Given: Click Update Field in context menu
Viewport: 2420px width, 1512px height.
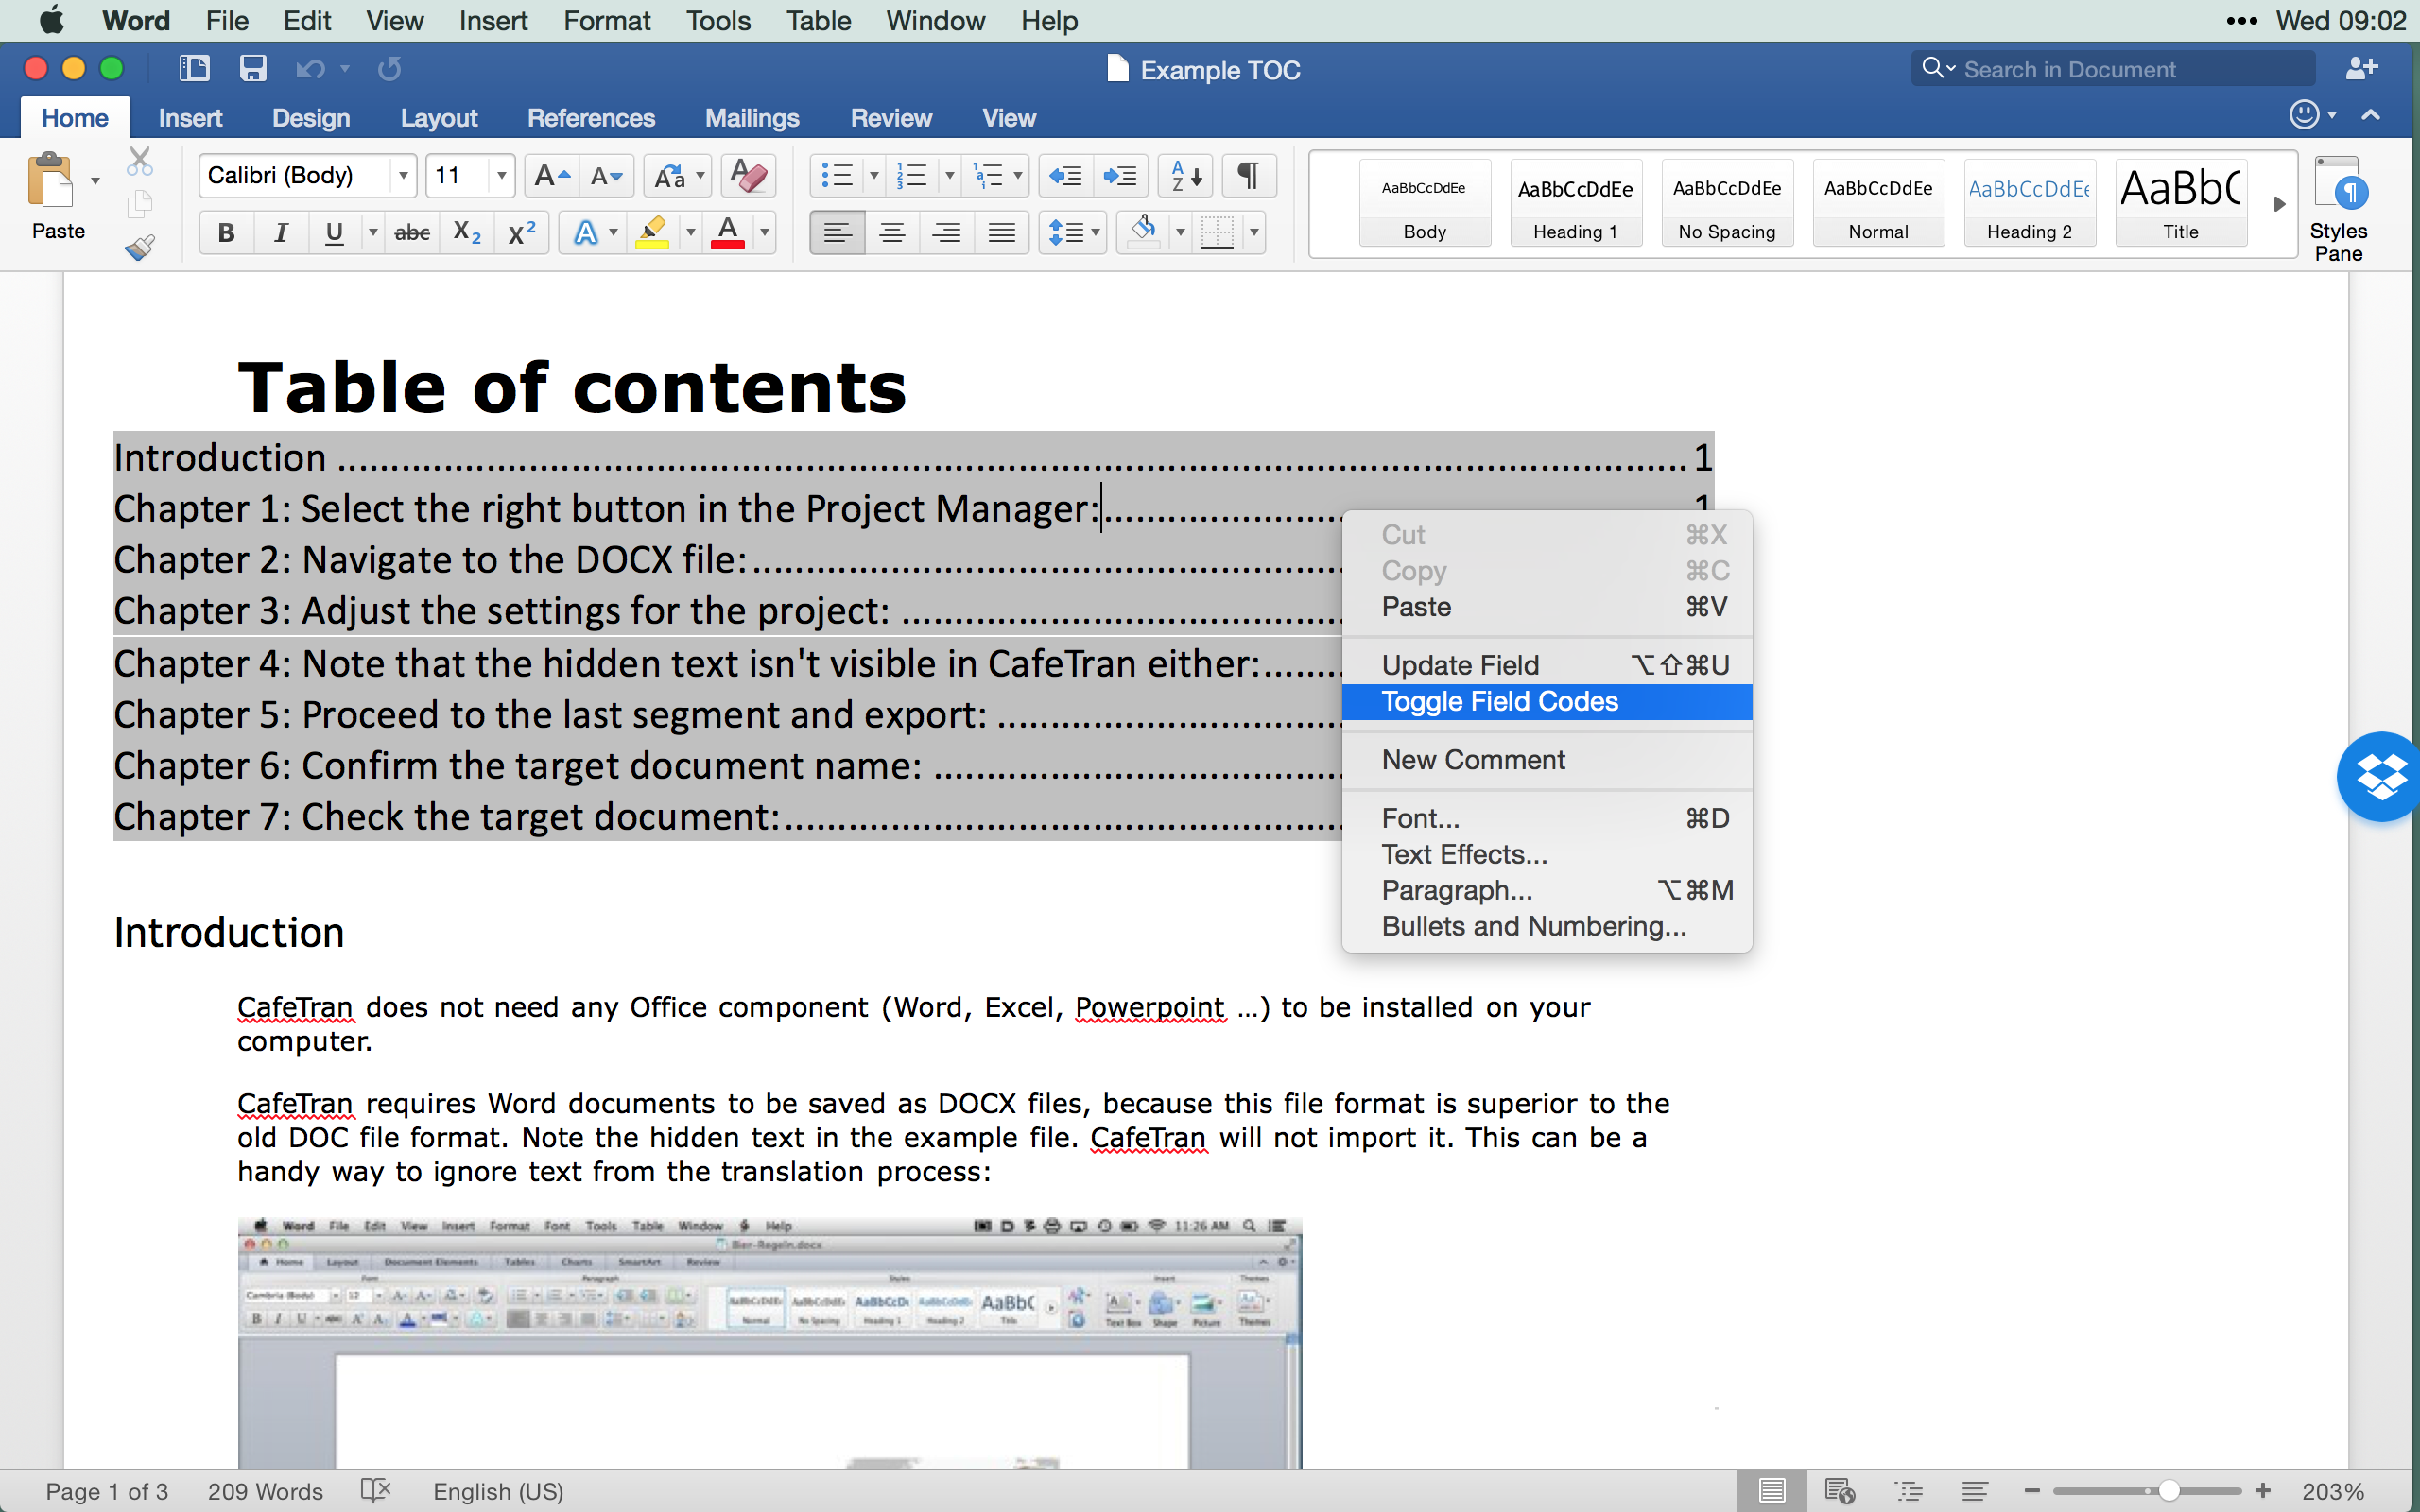Looking at the screenshot, I should click(x=1459, y=665).
